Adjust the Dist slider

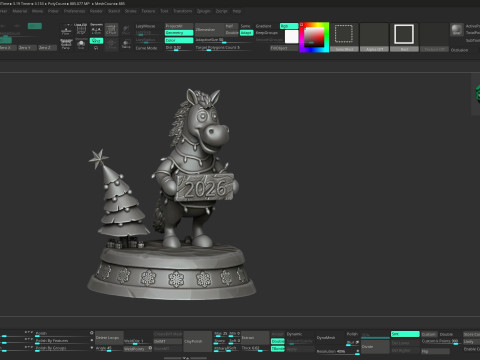coord(179,48)
